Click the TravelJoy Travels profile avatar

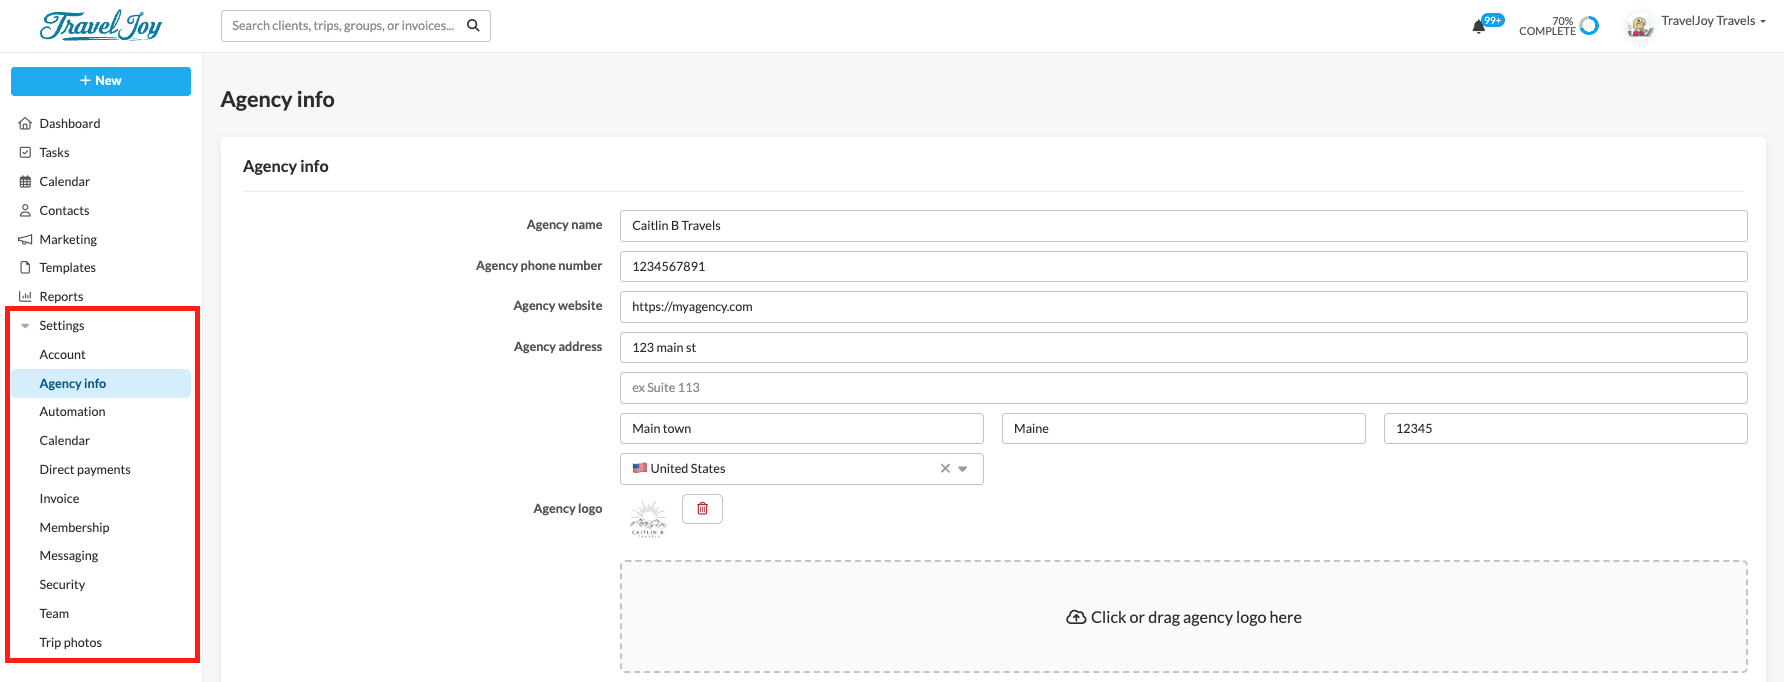pos(1640,26)
